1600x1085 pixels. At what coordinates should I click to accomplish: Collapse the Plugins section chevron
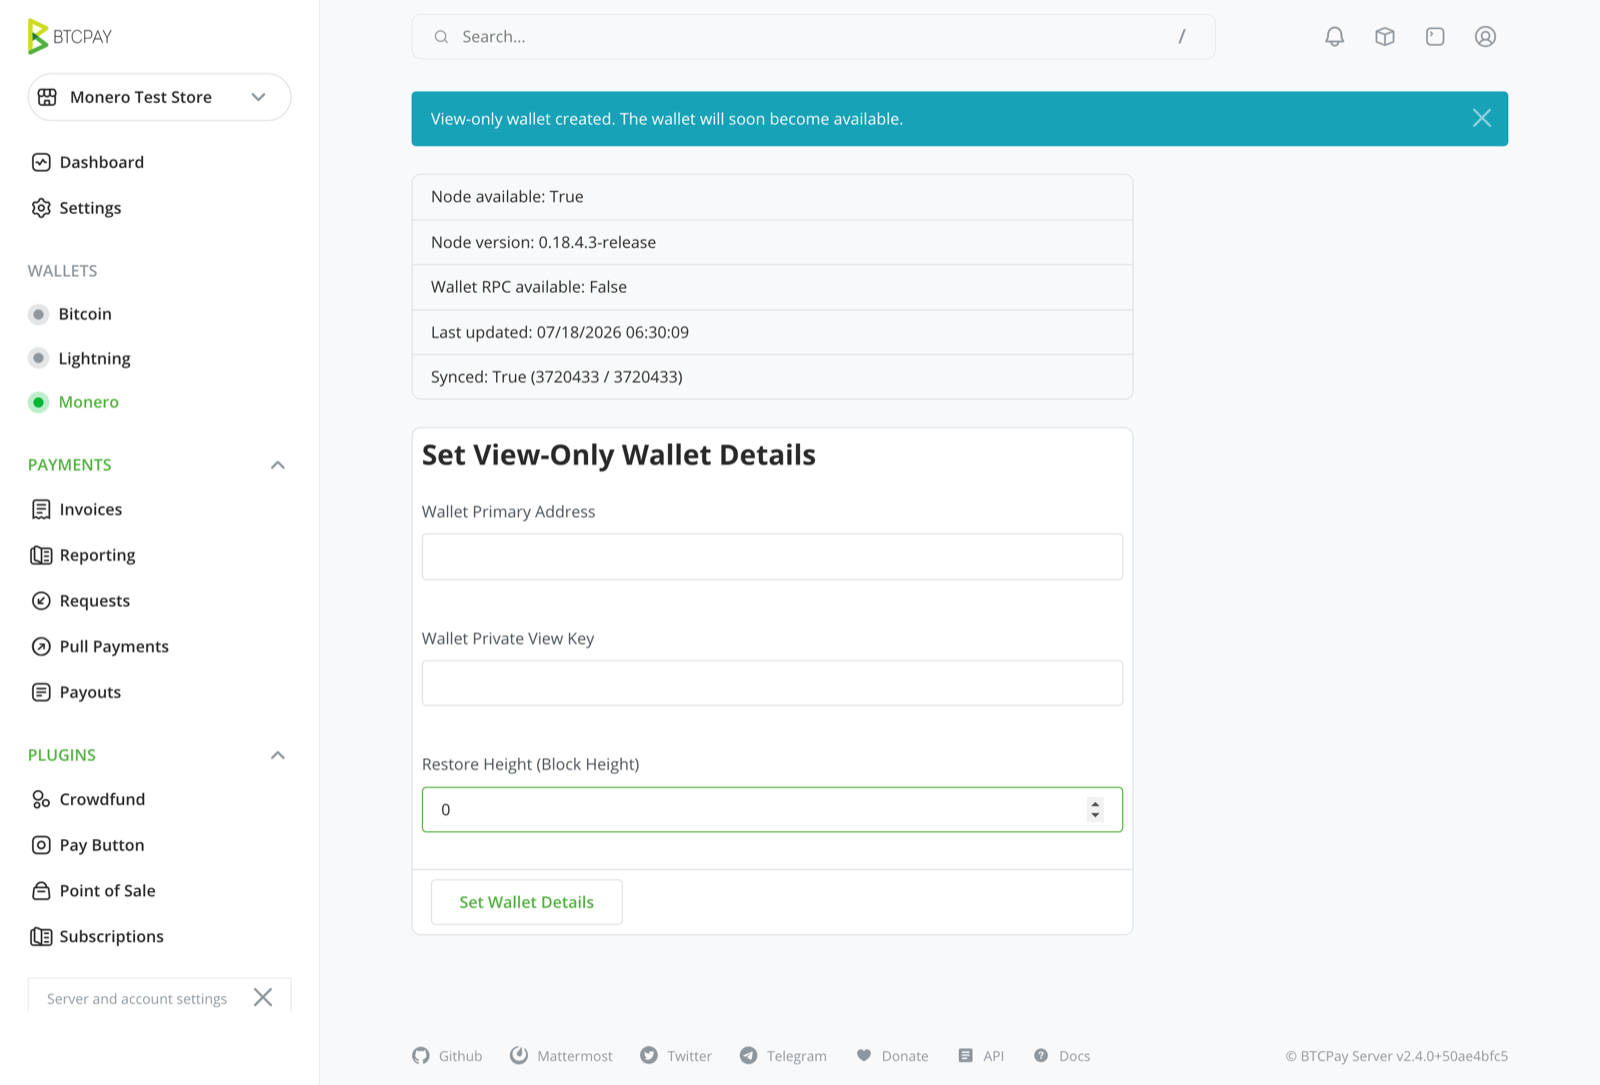pyautogui.click(x=278, y=755)
